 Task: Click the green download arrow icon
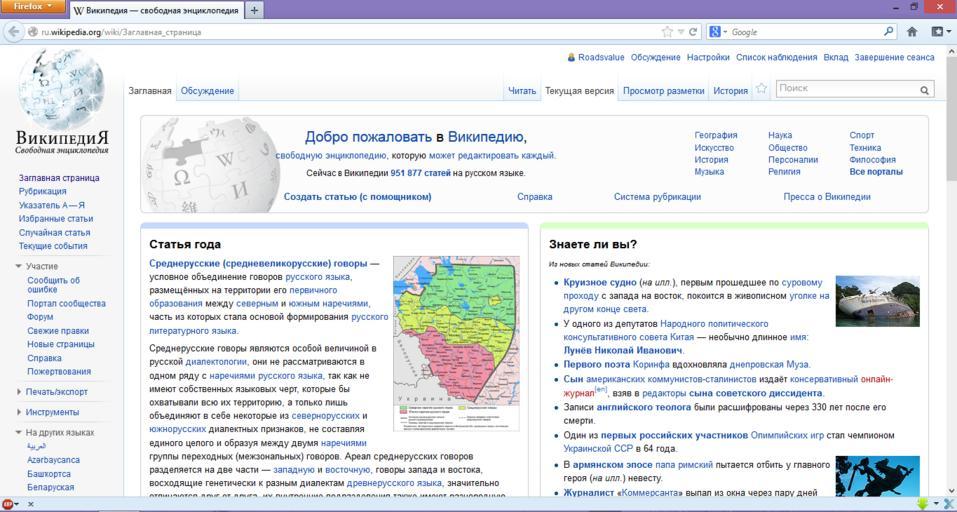click(x=923, y=504)
